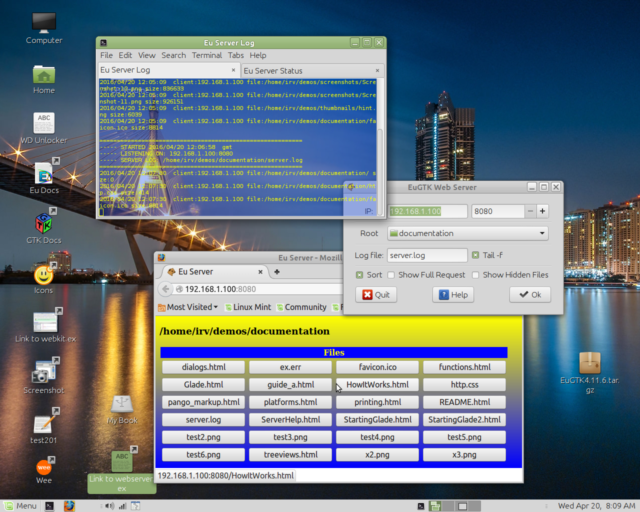Open the HowItWorks.html file button
The image size is (640, 512).
(377, 384)
